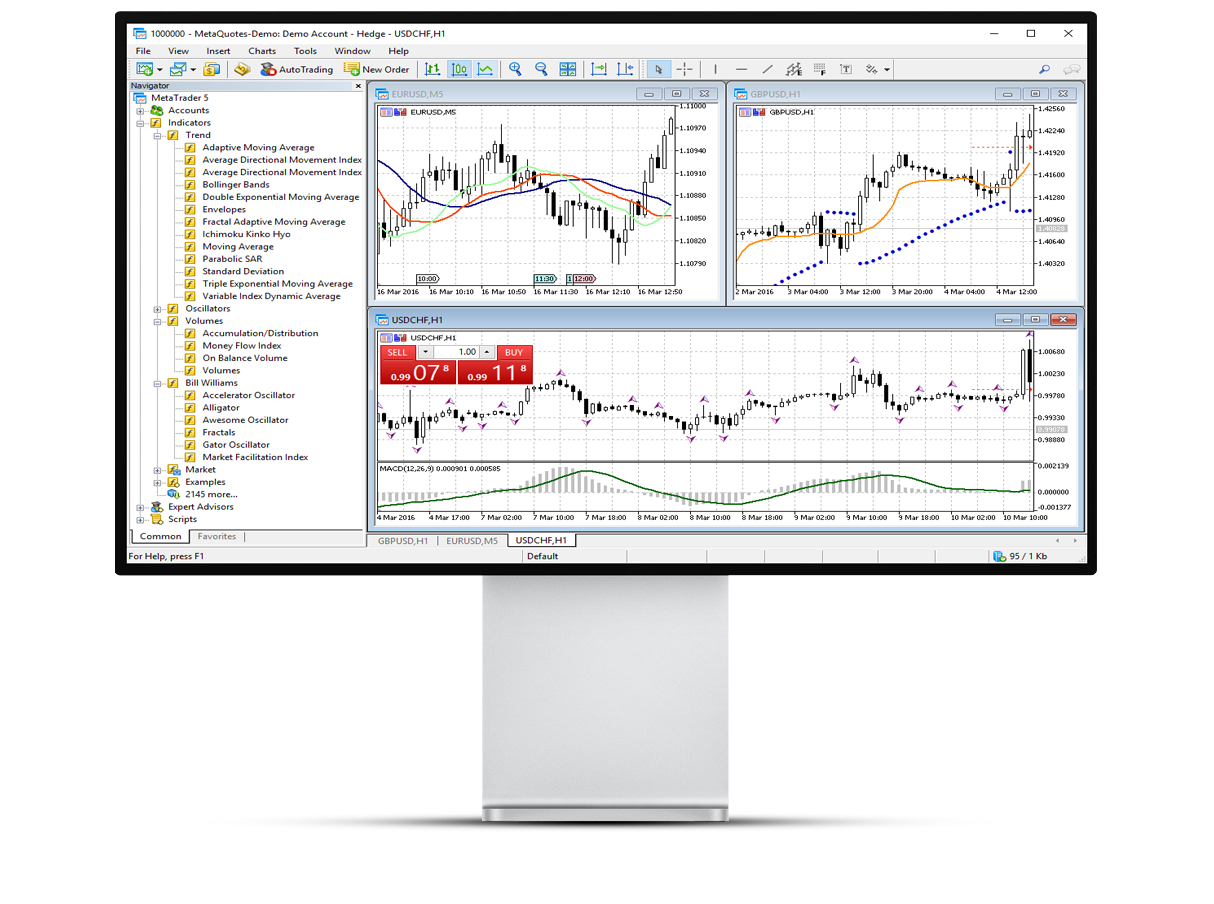Zoom in on the chart
The height and width of the screenshot is (904, 1214).
515,69
